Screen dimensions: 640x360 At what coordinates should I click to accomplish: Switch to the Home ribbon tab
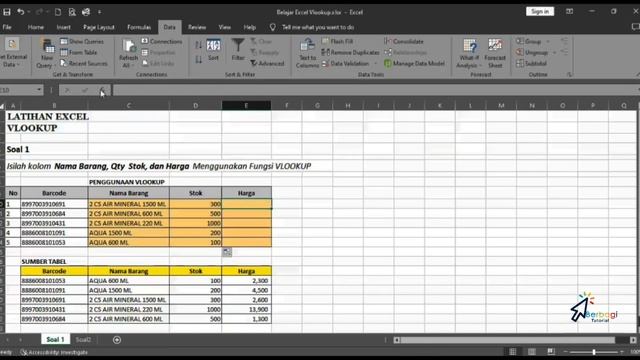[36, 27]
